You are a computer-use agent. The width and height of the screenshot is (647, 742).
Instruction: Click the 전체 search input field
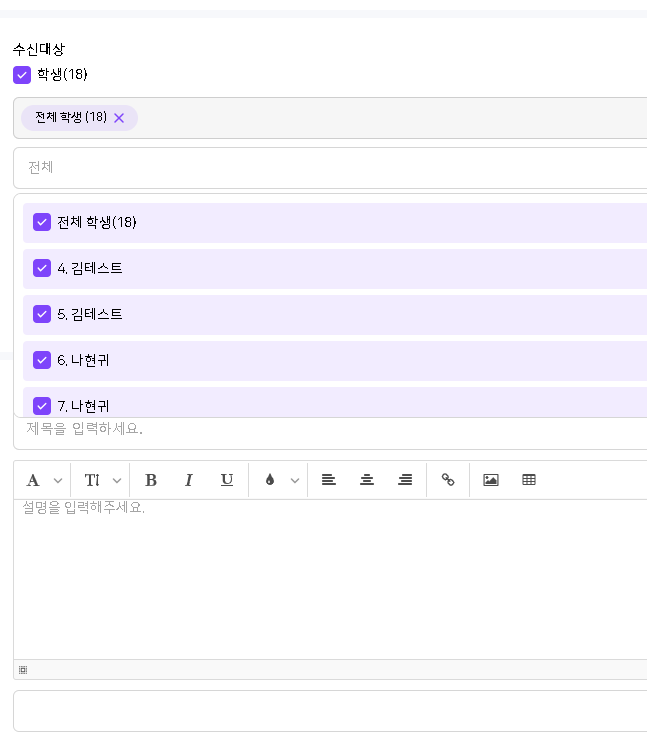330,167
